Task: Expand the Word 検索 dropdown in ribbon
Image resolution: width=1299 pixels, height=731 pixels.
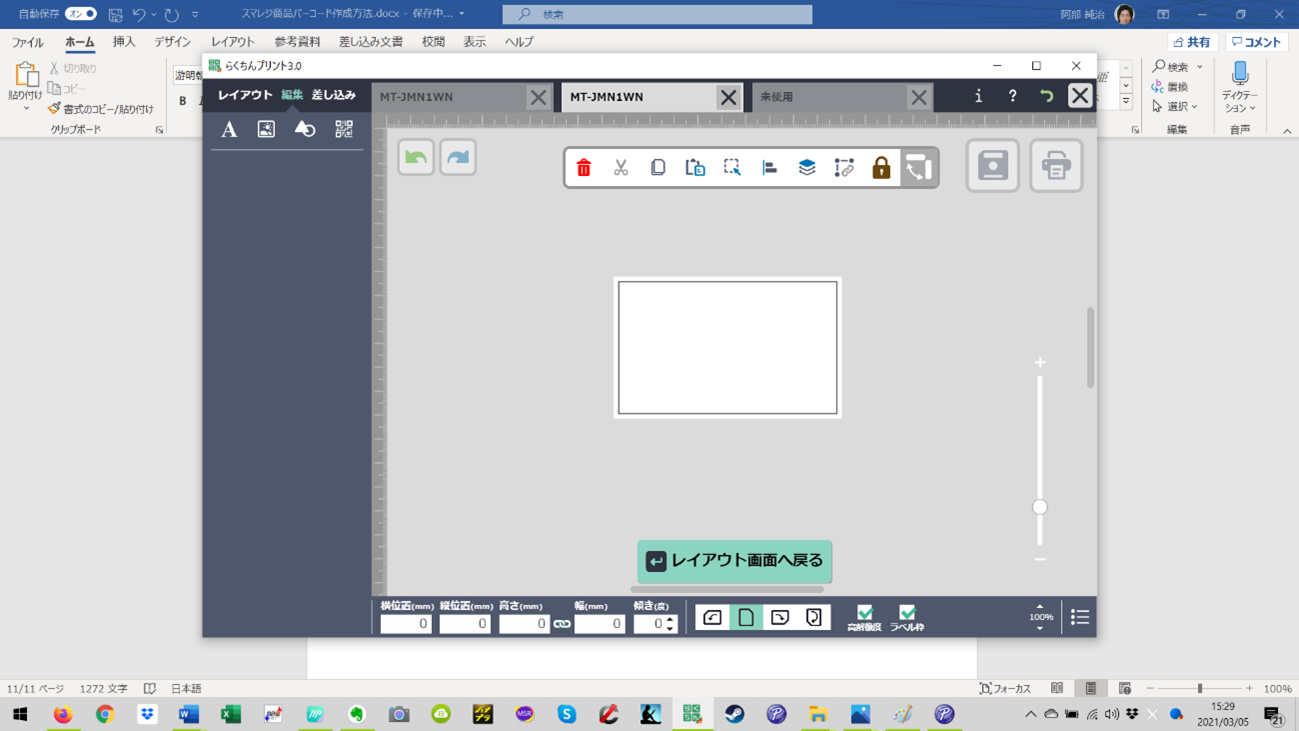Action: pos(1199,67)
